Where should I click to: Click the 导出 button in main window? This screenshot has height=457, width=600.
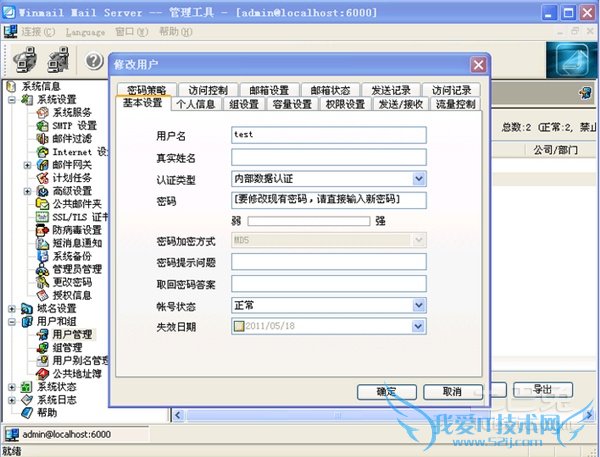pos(543,390)
